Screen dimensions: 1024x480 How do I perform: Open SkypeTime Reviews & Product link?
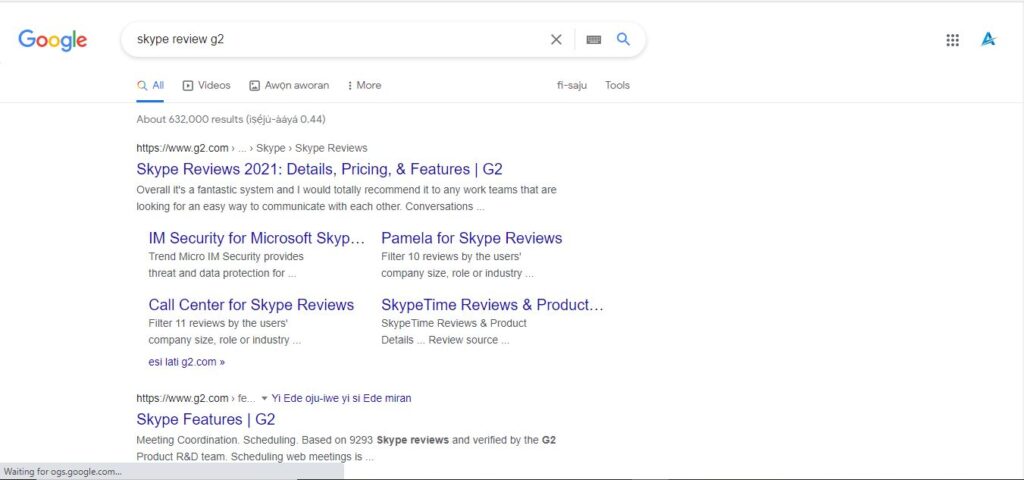492,305
